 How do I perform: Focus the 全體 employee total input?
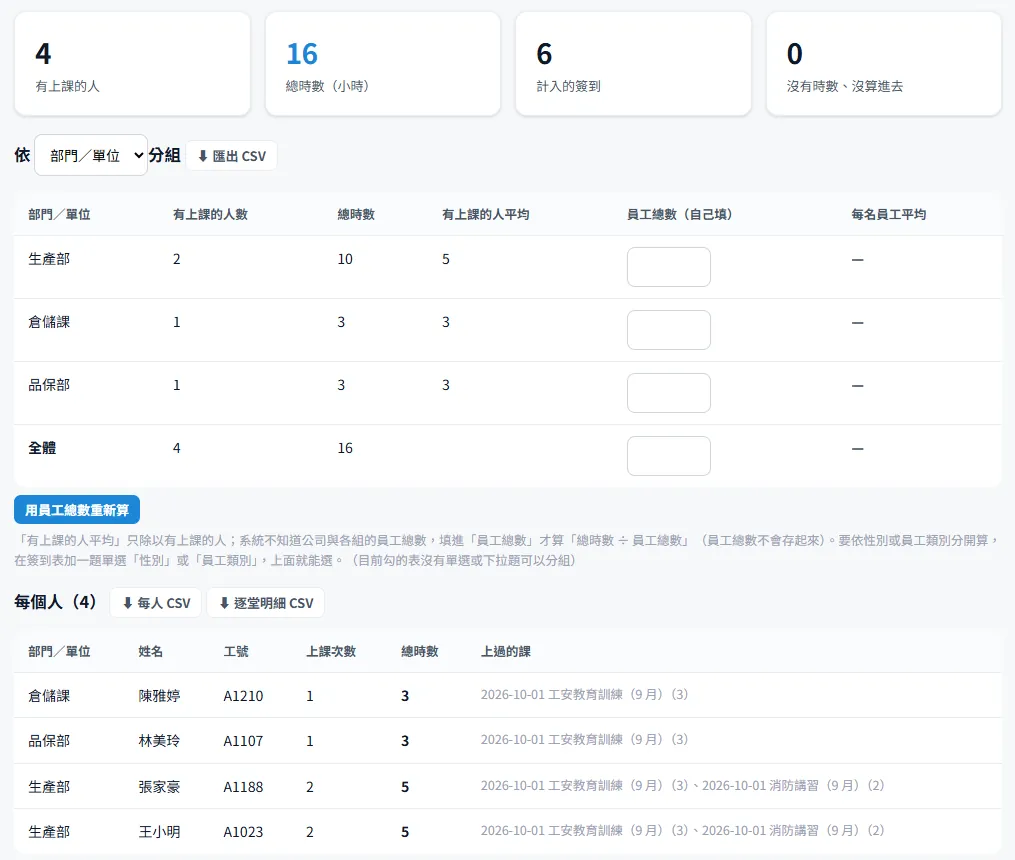(669, 456)
